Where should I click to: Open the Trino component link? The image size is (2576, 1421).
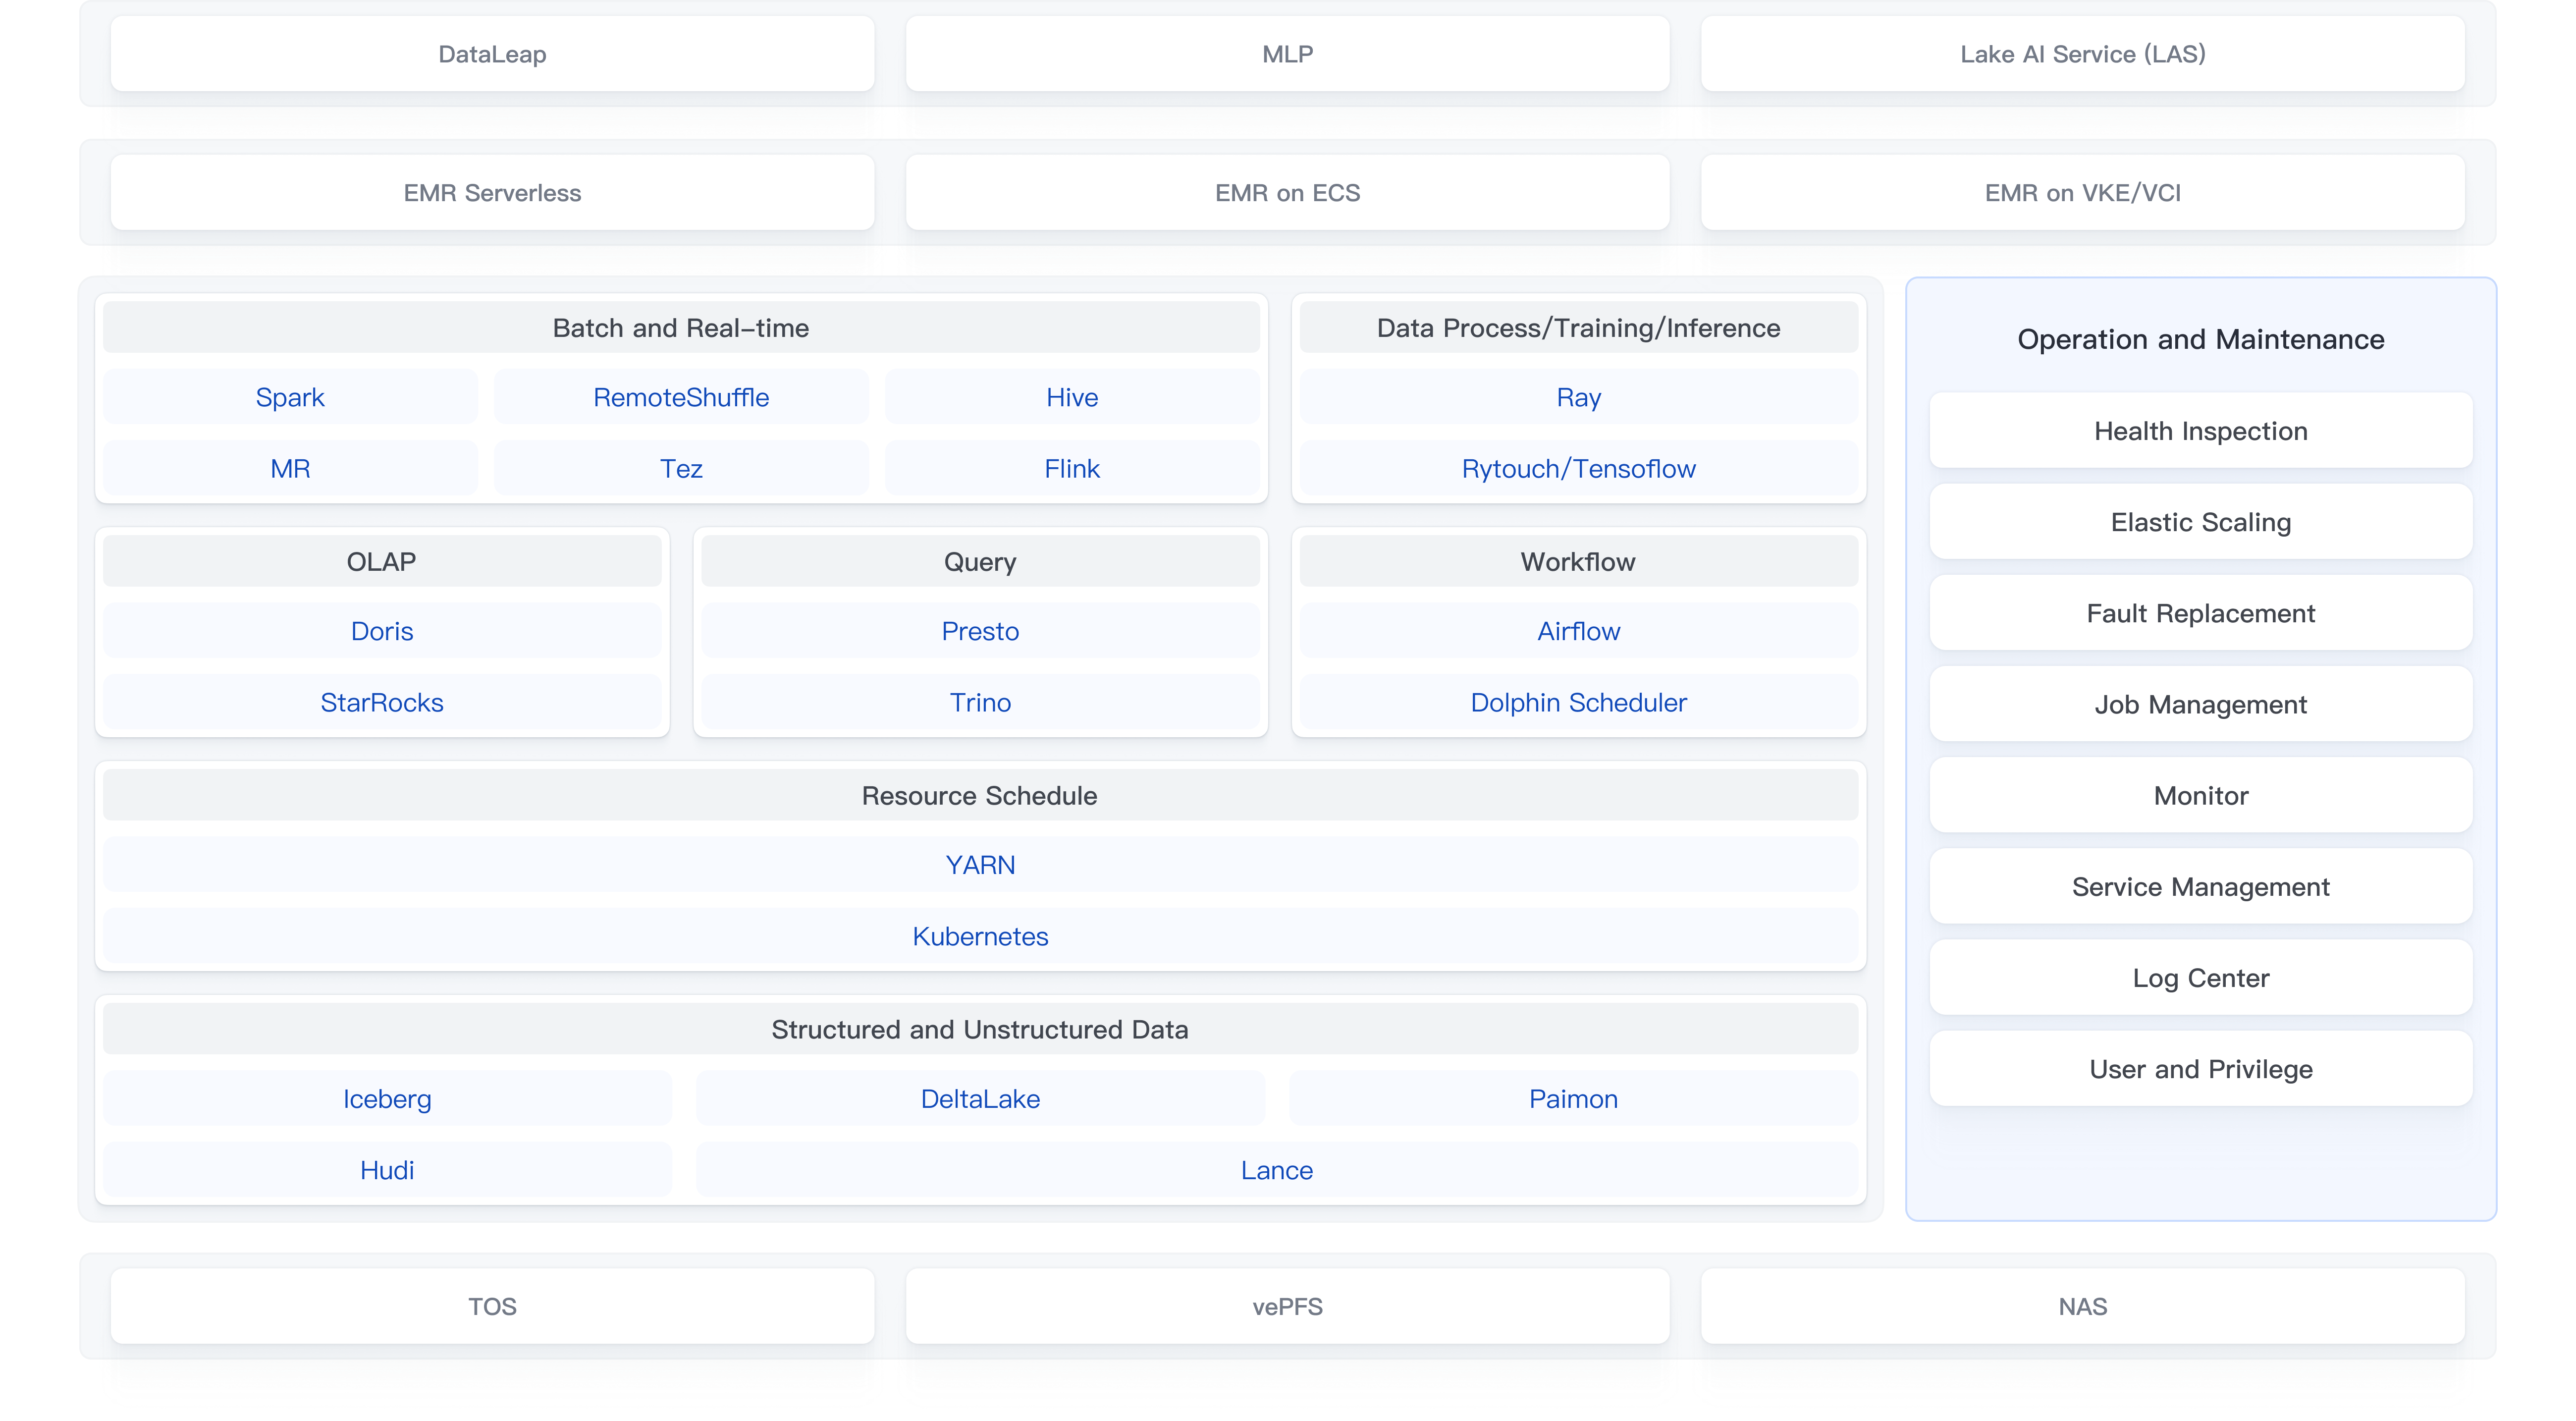[x=980, y=702]
